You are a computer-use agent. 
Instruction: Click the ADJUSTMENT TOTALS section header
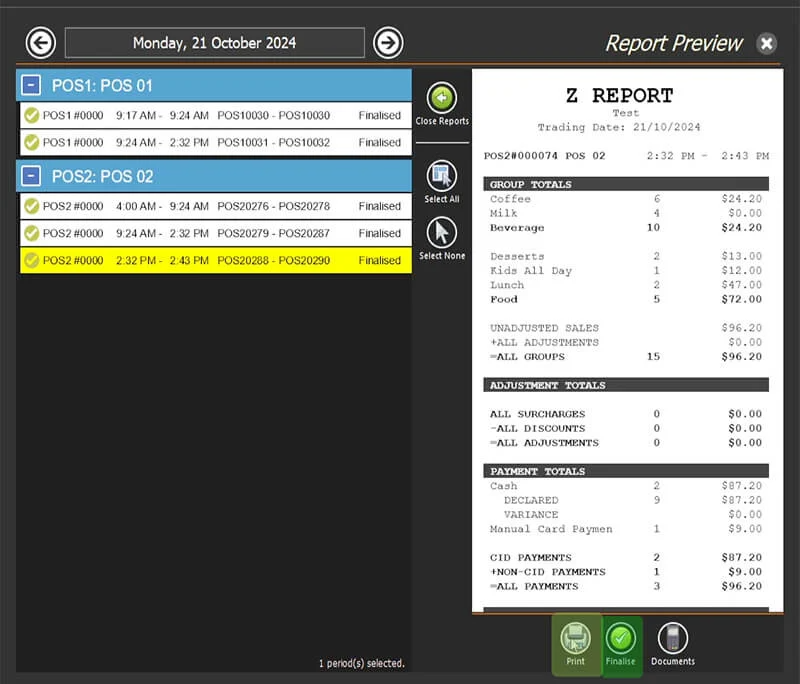click(626, 385)
